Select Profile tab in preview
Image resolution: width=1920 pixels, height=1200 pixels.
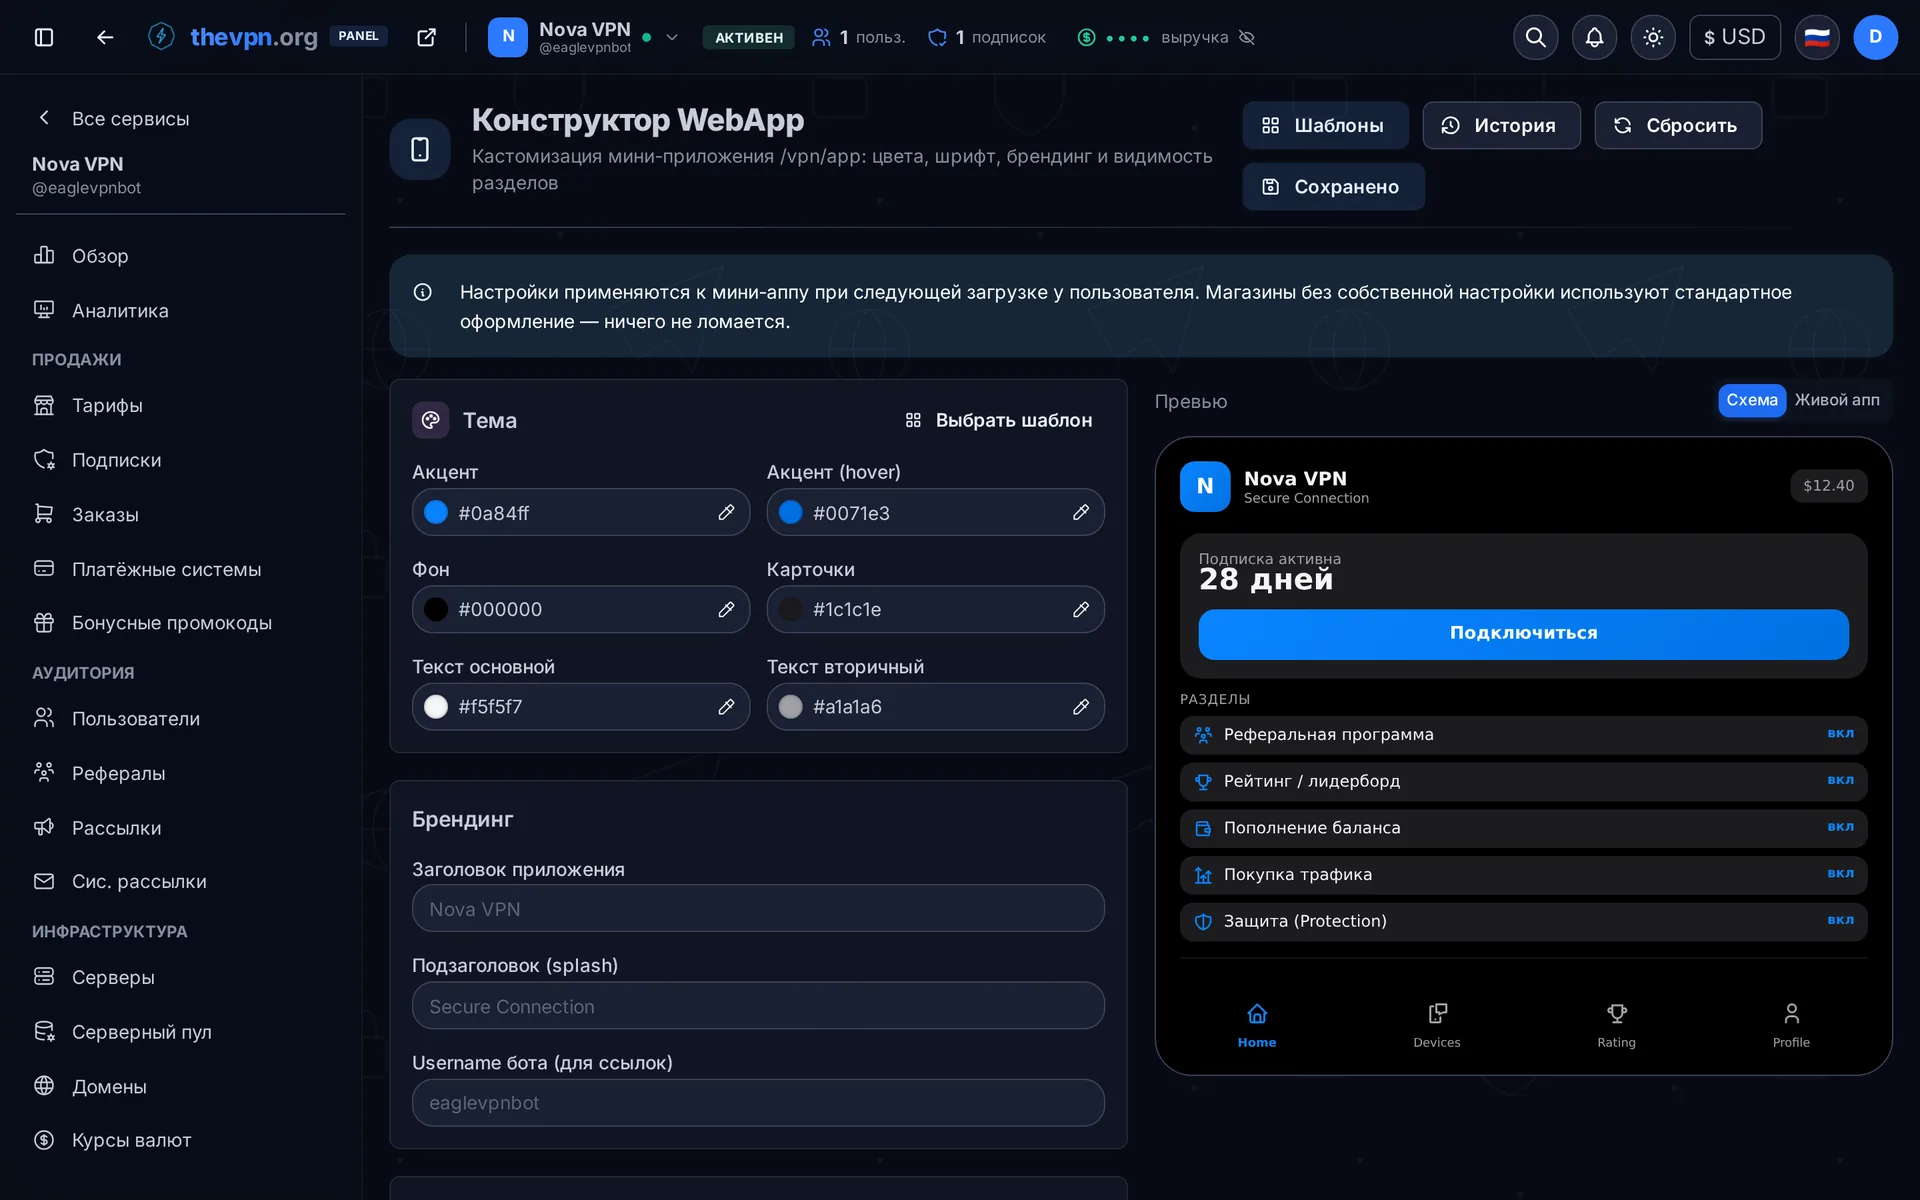pos(1791,1025)
